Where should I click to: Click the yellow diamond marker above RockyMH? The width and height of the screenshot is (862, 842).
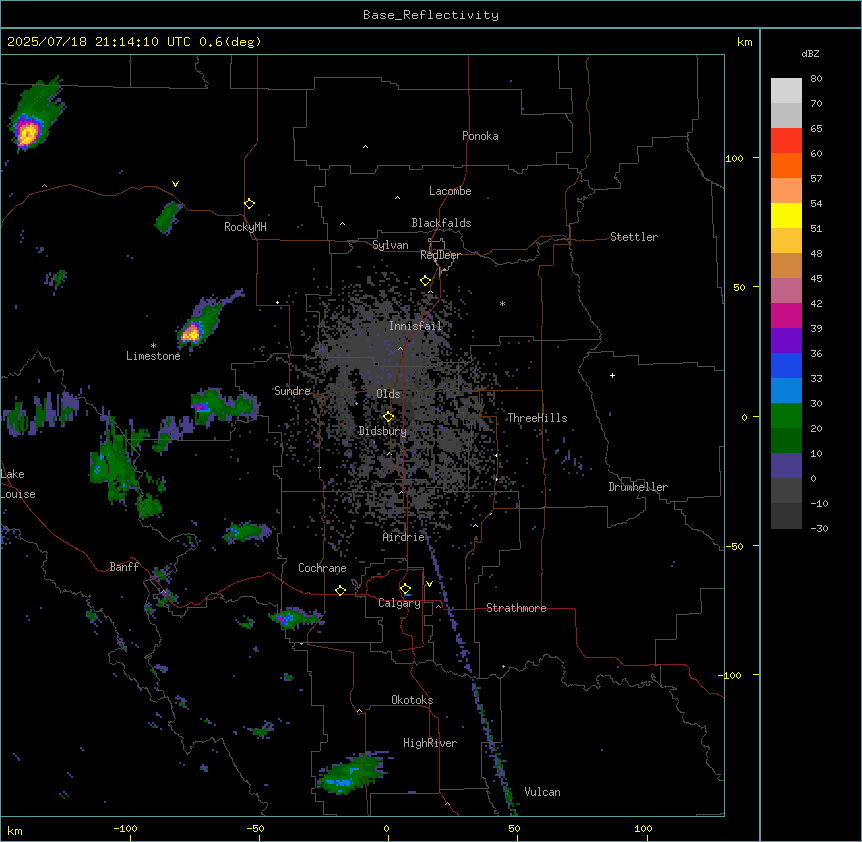point(250,204)
